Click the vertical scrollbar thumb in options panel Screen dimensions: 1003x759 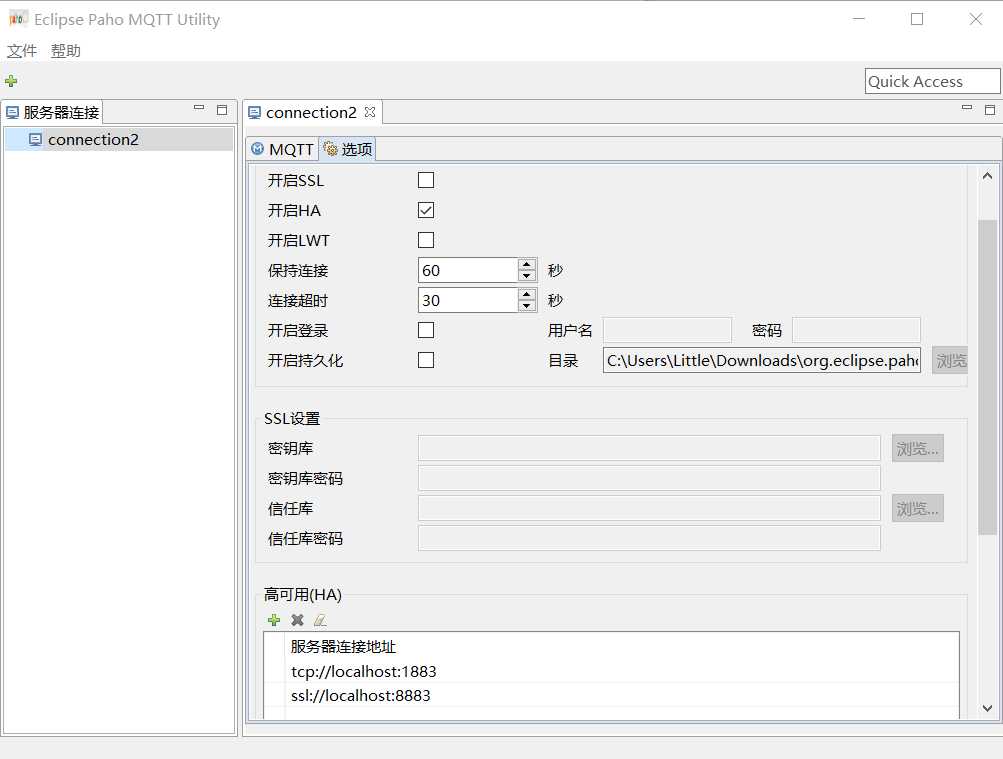click(x=987, y=377)
